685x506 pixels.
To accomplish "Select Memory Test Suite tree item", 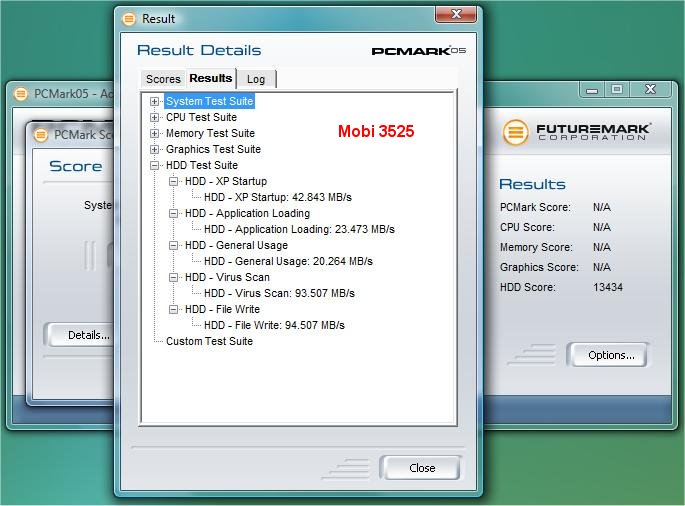I will tap(210, 133).
